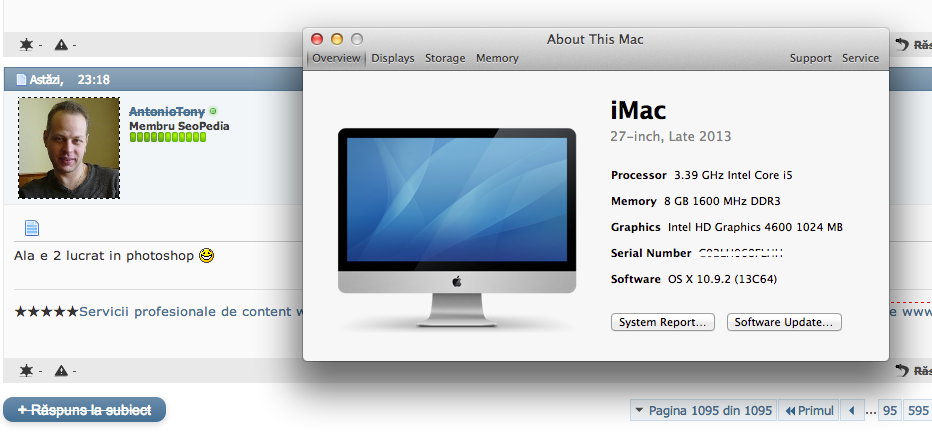The image size is (932, 437).
Task: Close the About This Mac window
Action: coord(317,39)
